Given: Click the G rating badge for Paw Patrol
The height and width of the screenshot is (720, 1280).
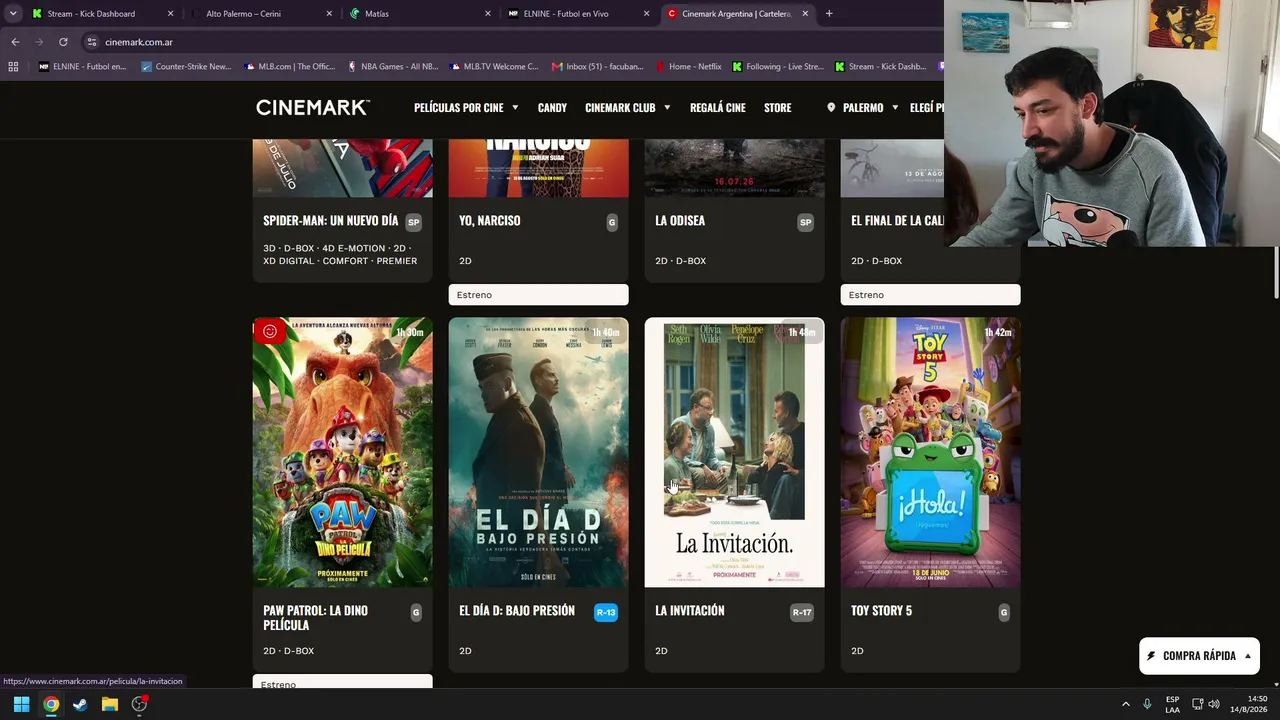Looking at the screenshot, I should click(416, 612).
